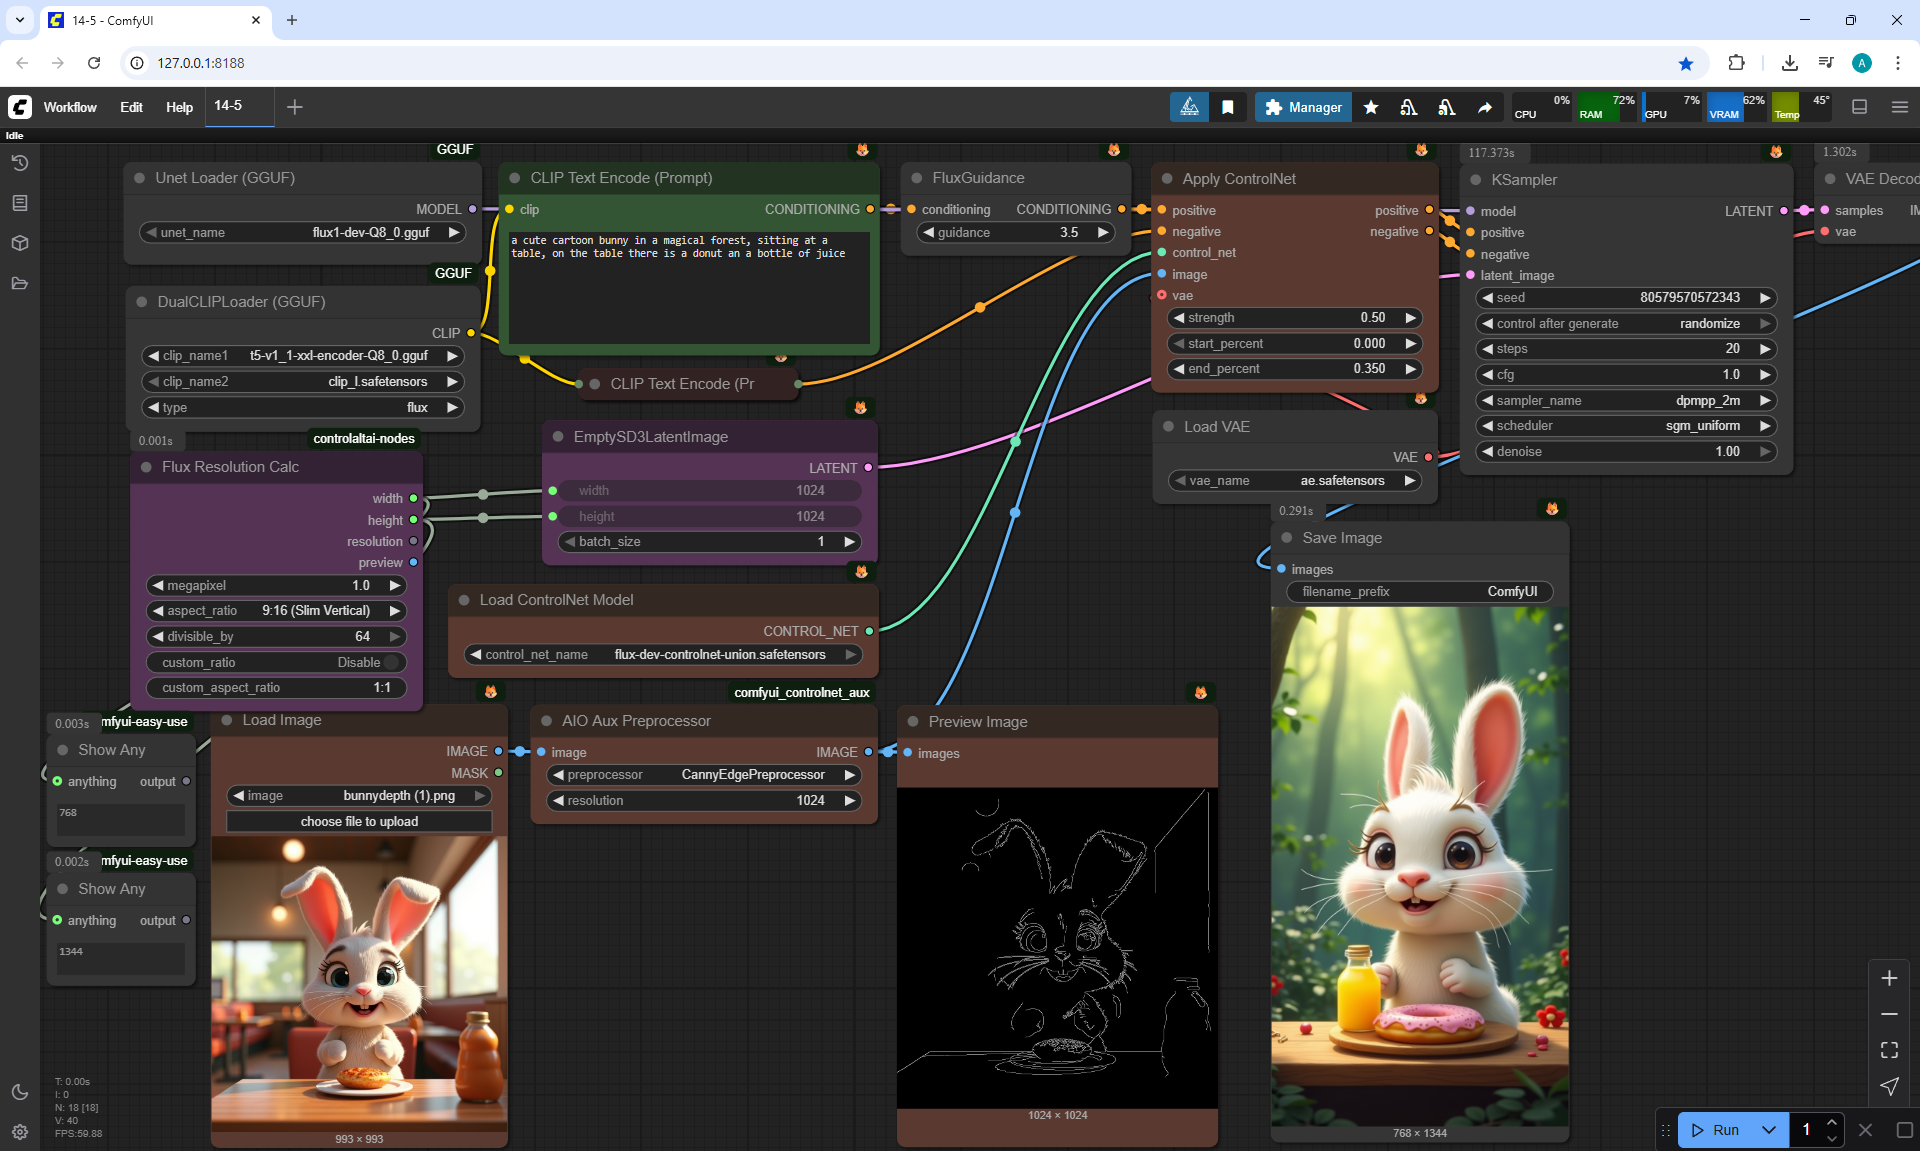This screenshot has height=1151, width=1920.
Task: Open the Run button dropdown arrow
Action: click(x=1769, y=1130)
